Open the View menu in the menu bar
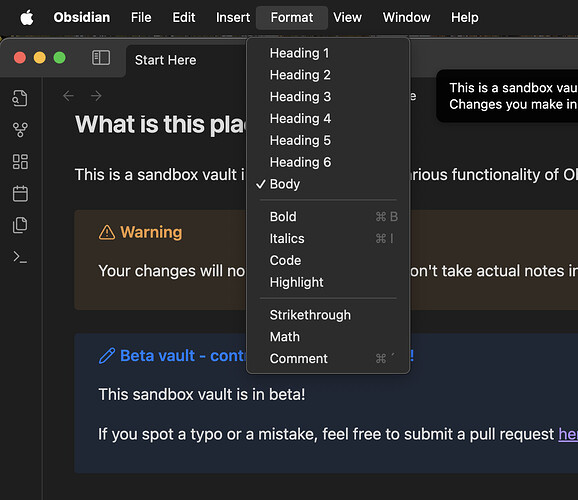This screenshot has height=500, width=578. pos(348,17)
